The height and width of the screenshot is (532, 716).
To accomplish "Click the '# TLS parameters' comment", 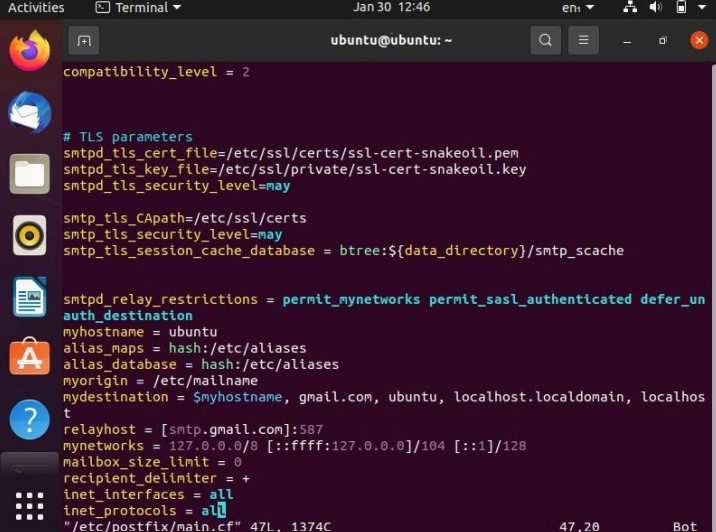I will 128,137.
